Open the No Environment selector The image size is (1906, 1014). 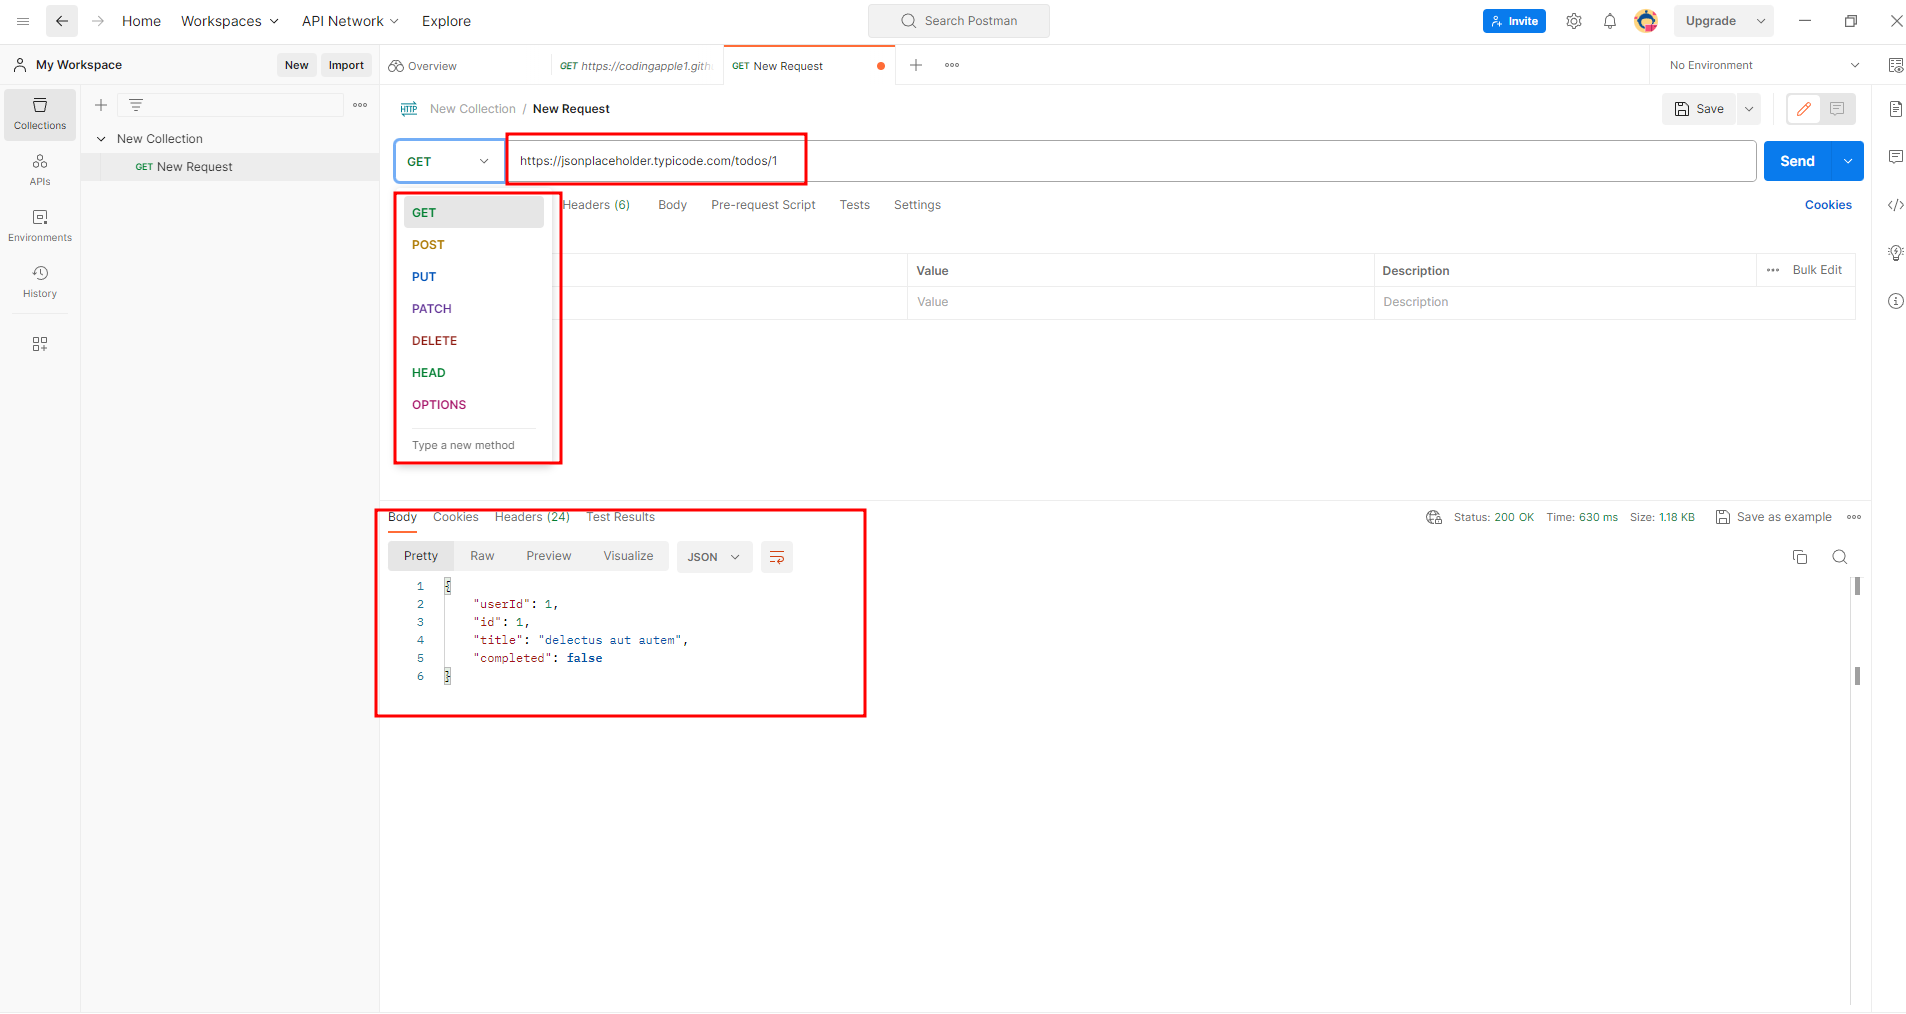tap(1766, 65)
